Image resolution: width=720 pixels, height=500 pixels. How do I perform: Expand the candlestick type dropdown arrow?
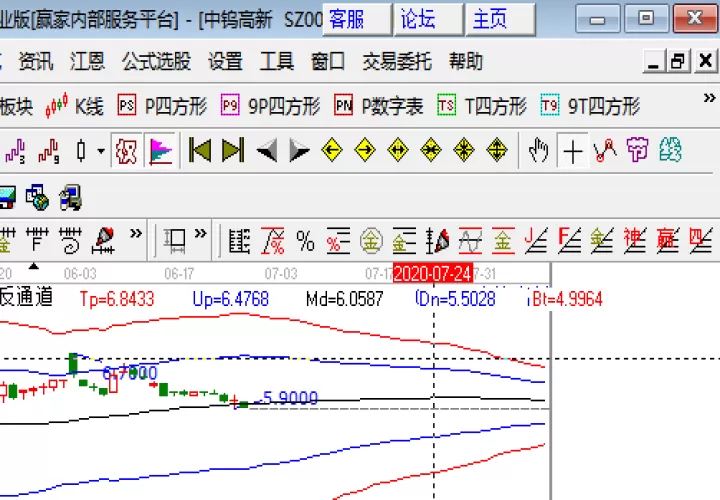point(101,151)
